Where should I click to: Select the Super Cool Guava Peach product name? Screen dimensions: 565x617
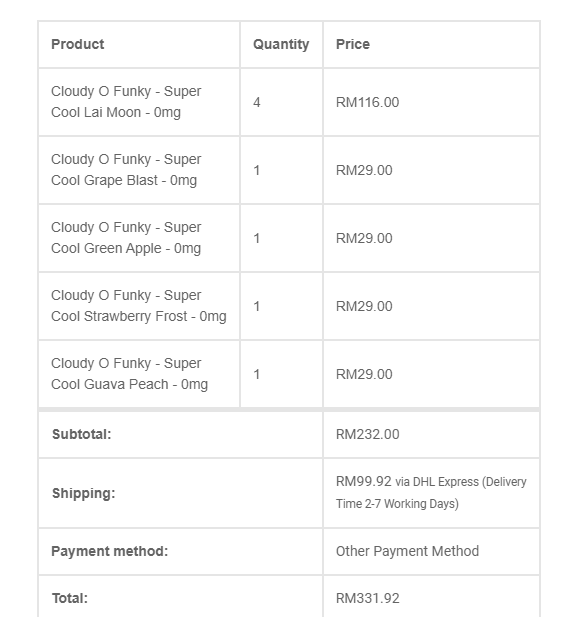[x=129, y=374]
